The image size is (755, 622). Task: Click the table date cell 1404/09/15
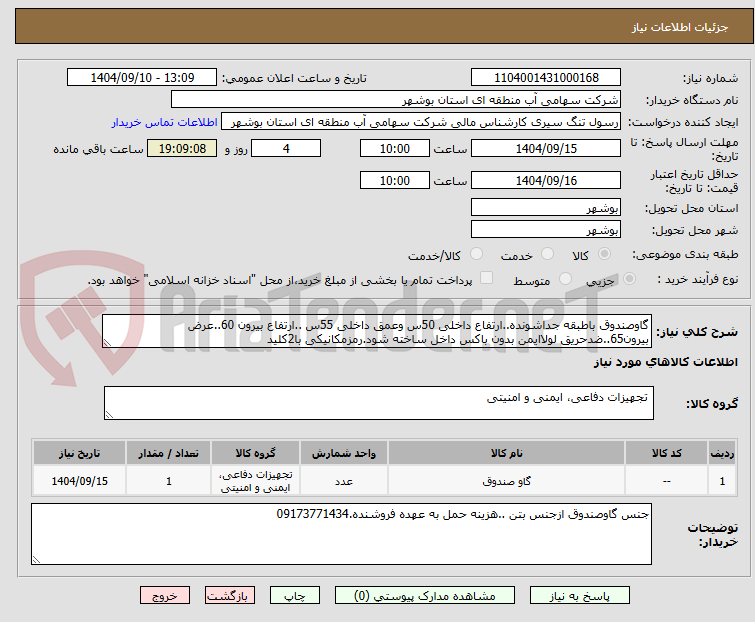79,481
